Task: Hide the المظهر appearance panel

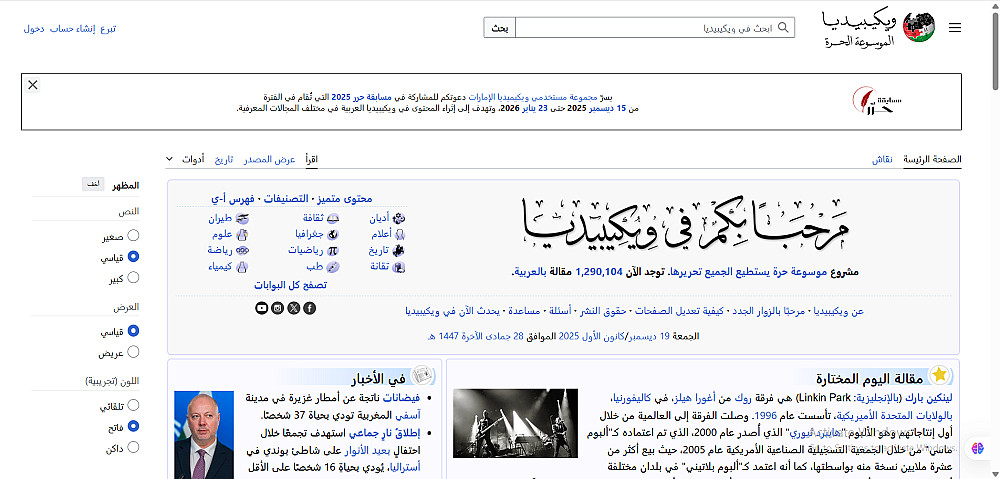Action: [93, 184]
